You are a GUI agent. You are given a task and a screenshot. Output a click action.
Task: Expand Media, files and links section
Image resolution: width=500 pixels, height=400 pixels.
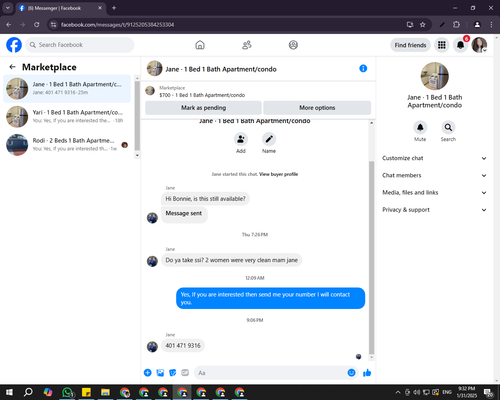[x=434, y=192]
